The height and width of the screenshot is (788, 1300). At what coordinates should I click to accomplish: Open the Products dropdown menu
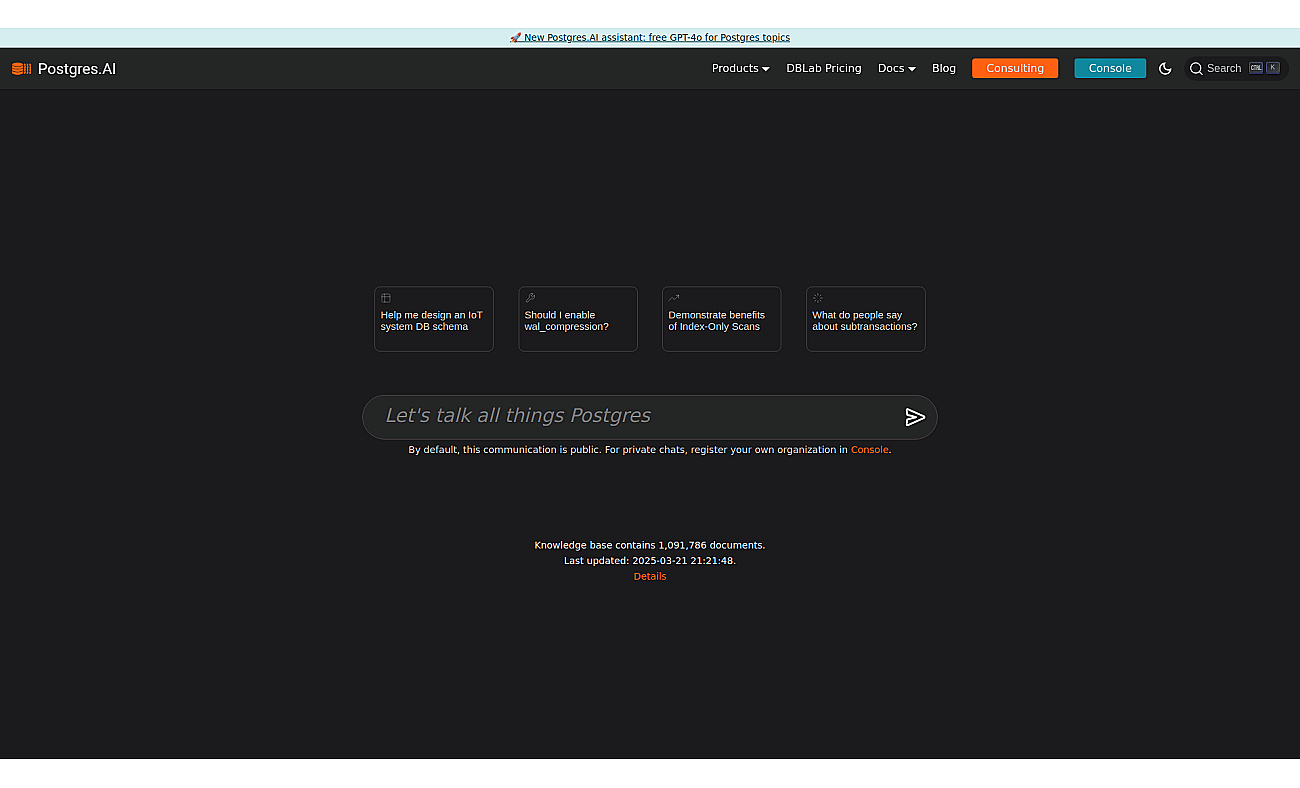click(740, 68)
